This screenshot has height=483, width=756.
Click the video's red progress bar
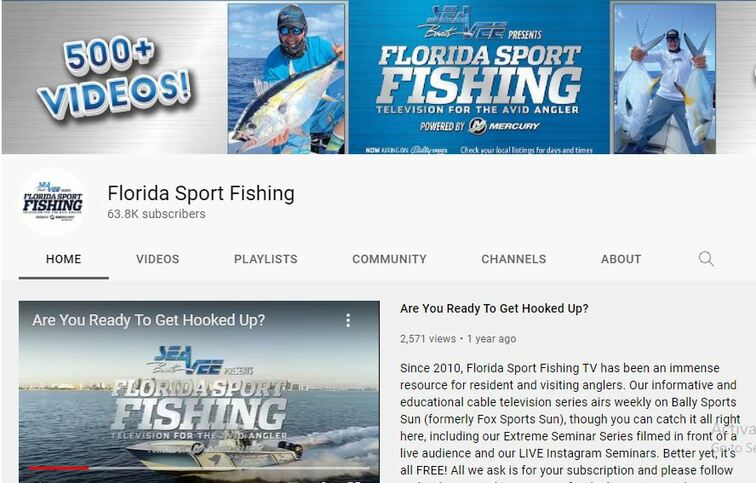pos(59,468)
